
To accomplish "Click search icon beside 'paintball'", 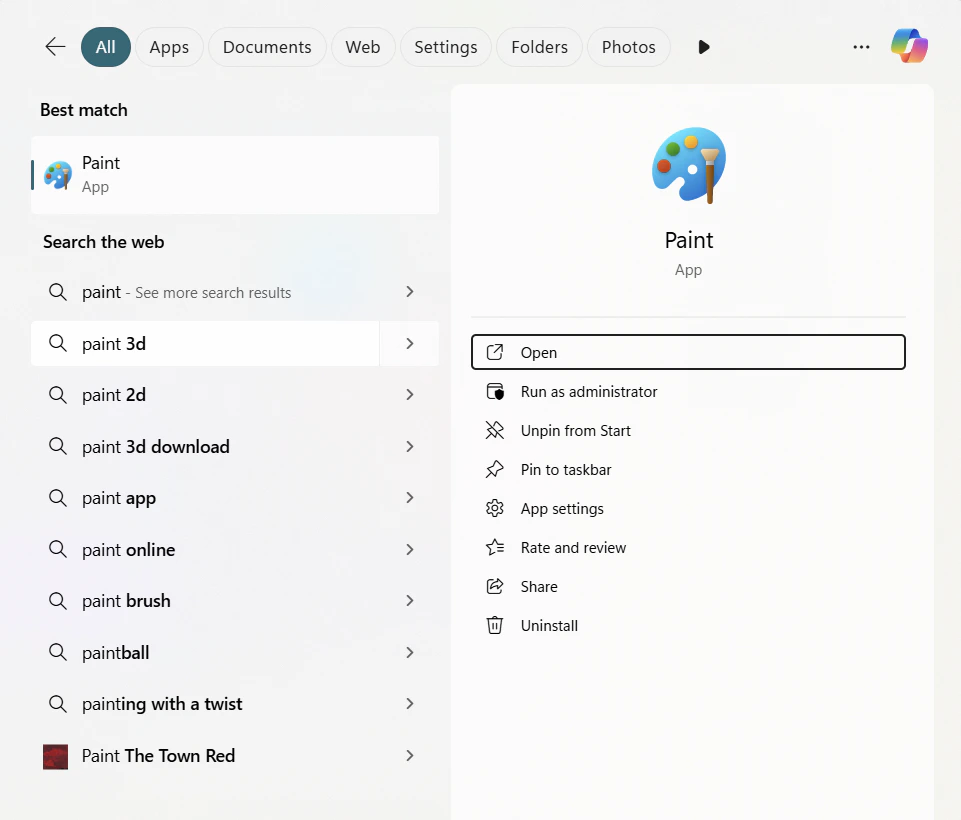I will [58, 652].
